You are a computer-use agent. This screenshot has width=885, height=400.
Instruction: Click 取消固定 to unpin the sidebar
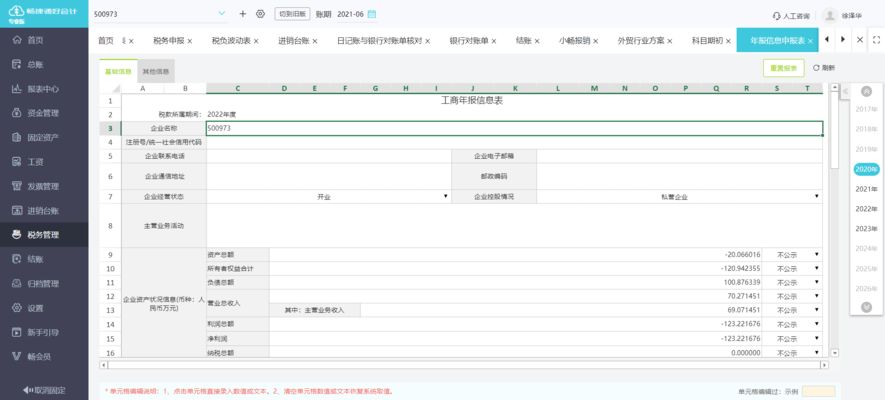(x=44, y=390)
